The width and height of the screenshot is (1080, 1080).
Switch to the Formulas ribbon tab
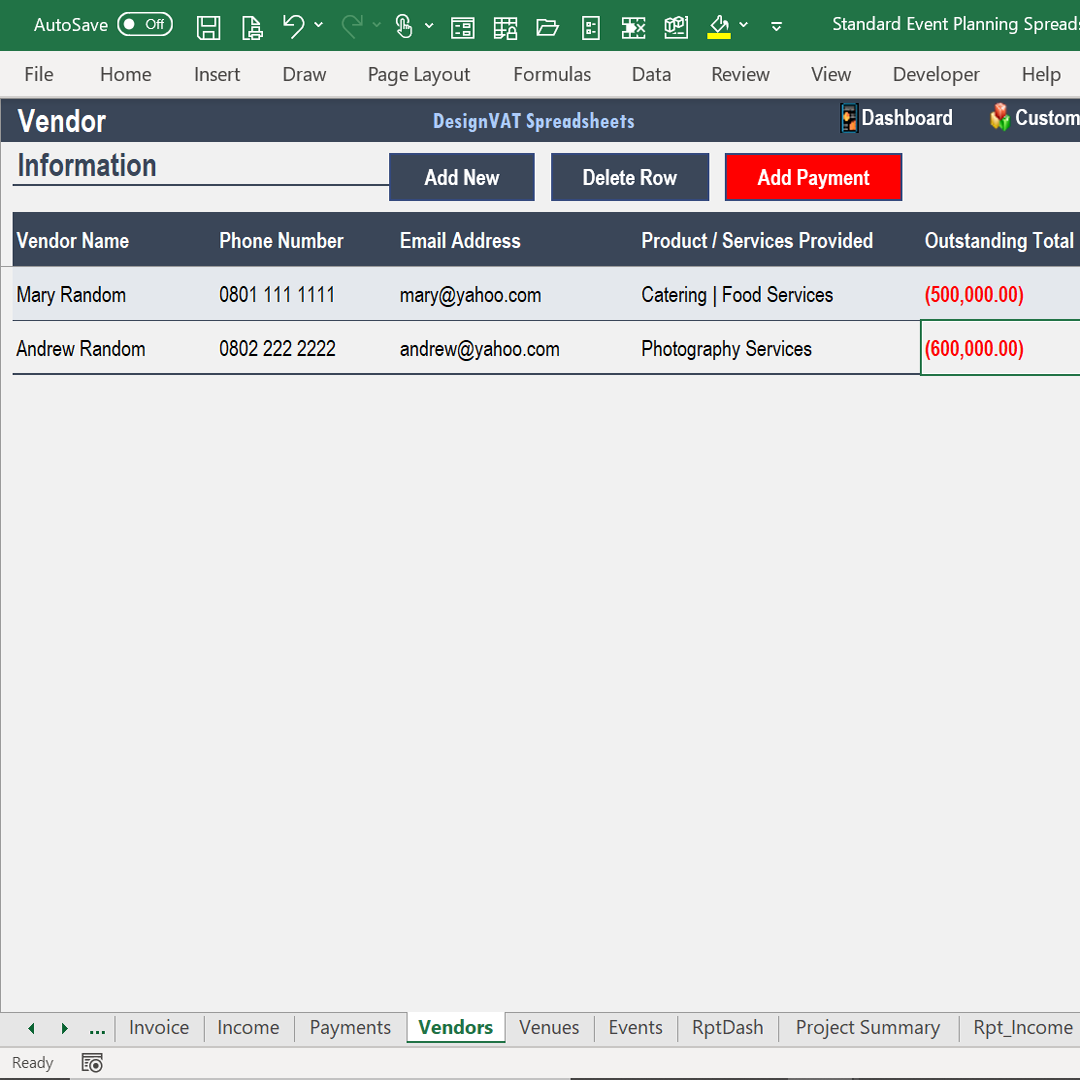click(x=551, y=74)
